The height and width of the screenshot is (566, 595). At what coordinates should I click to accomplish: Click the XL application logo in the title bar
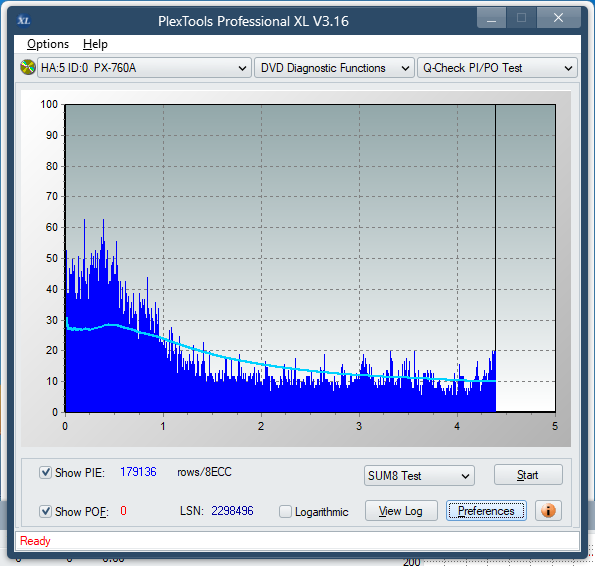point(24,20)
